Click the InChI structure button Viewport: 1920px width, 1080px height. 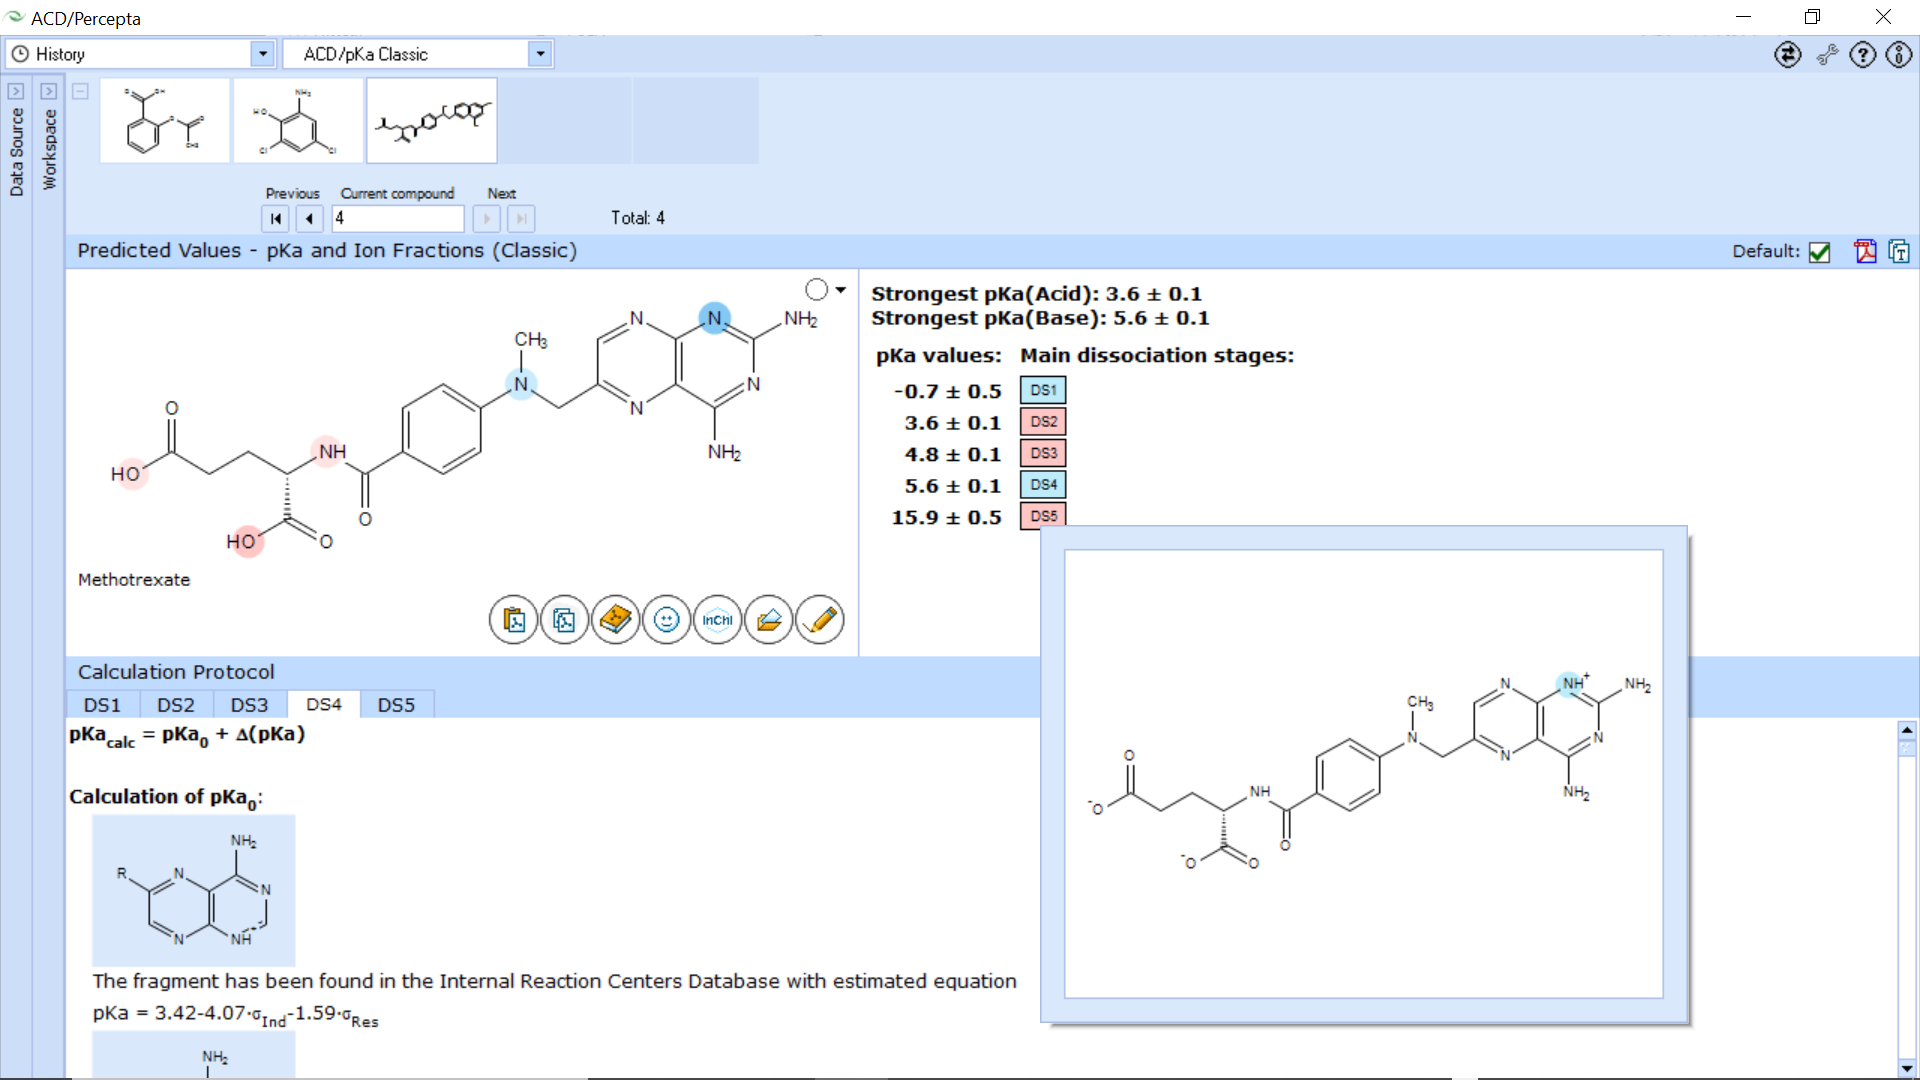click(x=717, y=620)
